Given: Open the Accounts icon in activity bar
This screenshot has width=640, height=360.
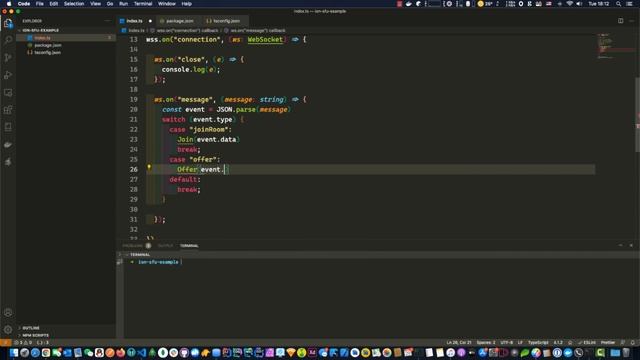Looking at the screenshot, I should tap(8, 313).
